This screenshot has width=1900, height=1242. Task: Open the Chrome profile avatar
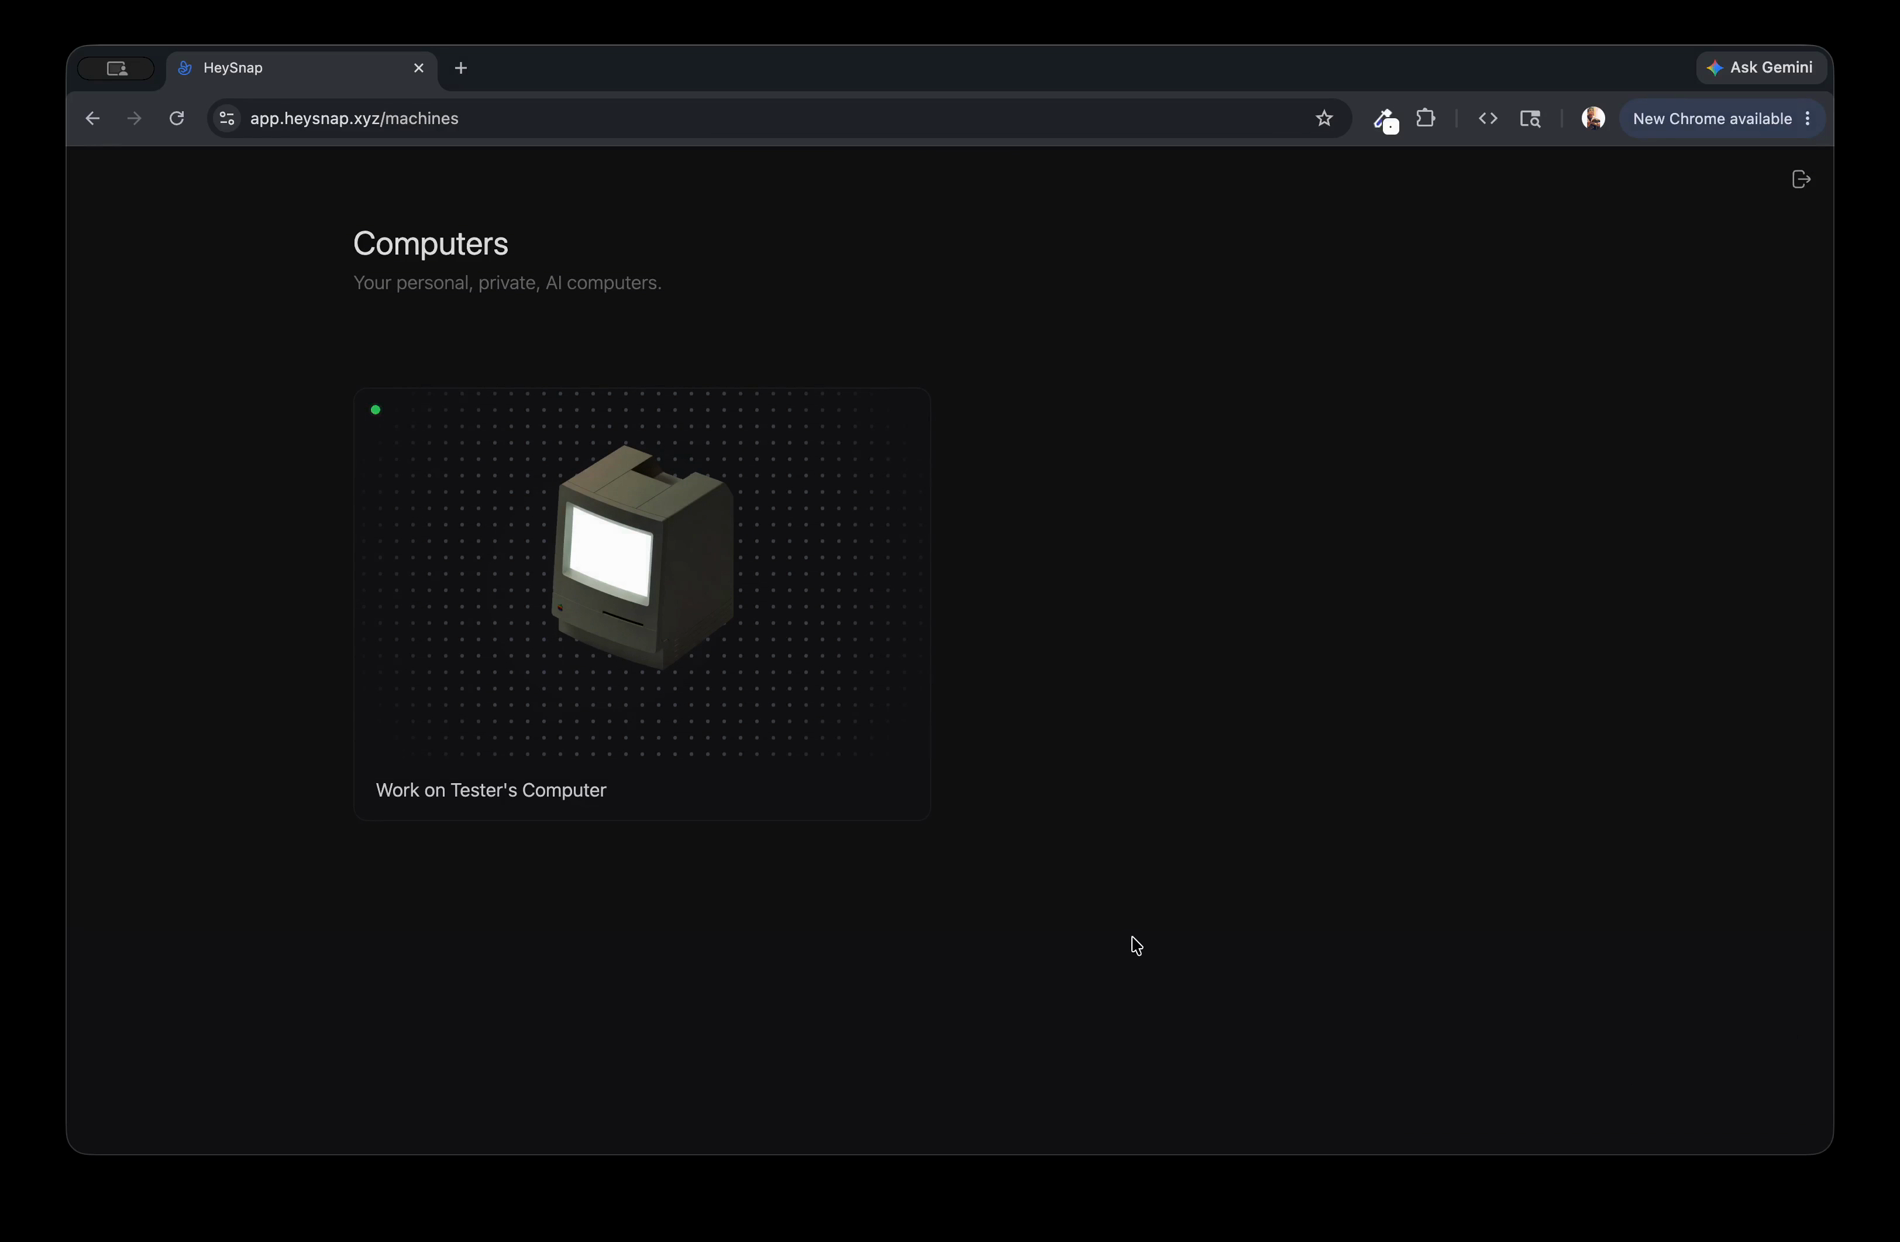pyautogui.click(x=1593, y=118)
